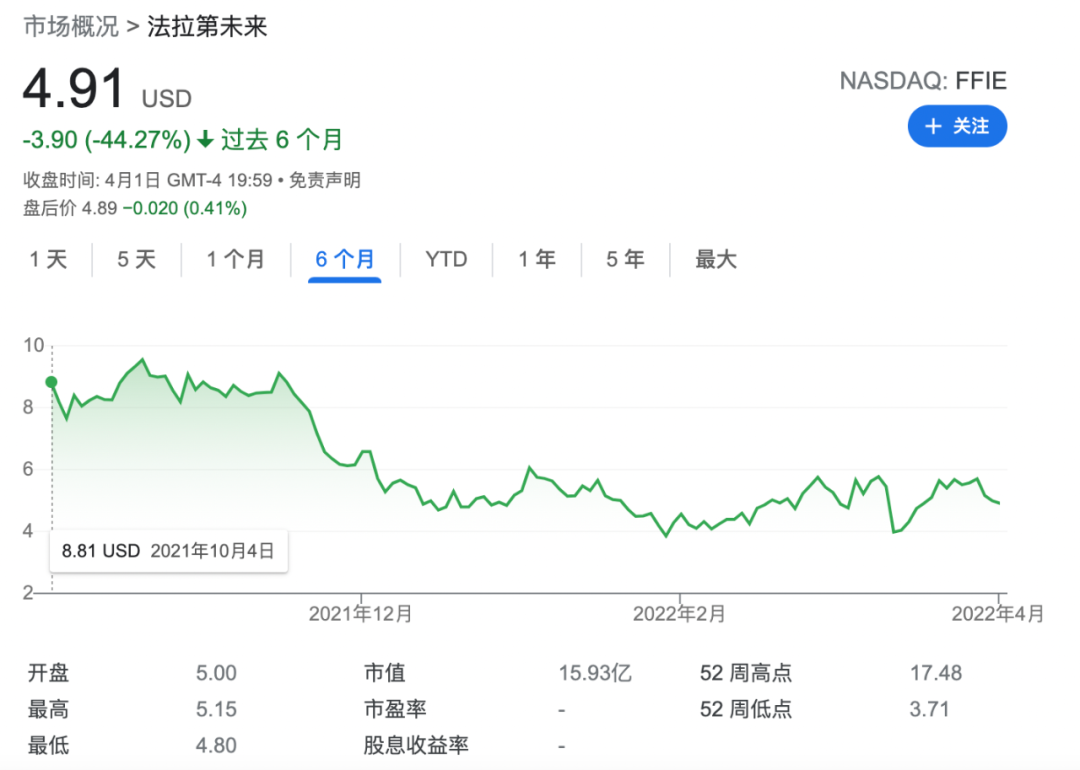Click the 开盘 value 5.00
1080x770 pixels.
click(x=216, y=673)
